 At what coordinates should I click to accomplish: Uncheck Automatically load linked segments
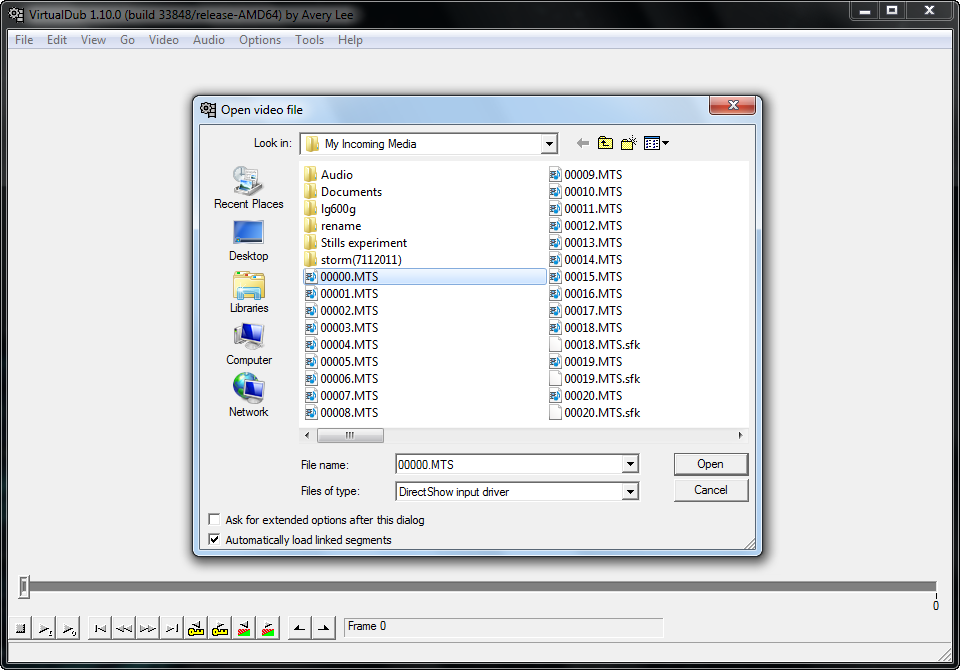[x=214, y=540]
